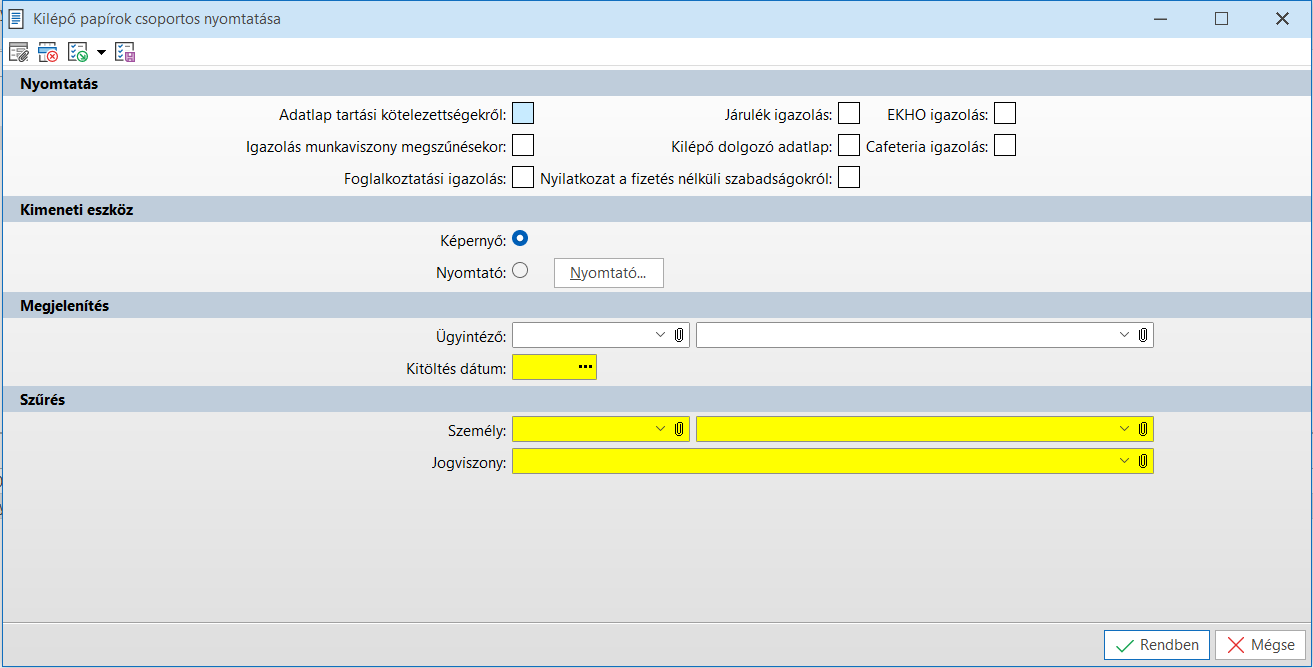
Task: Tick Igazolás munkaviszony megszűnésekor checkbox
Action: pos(523,145)
